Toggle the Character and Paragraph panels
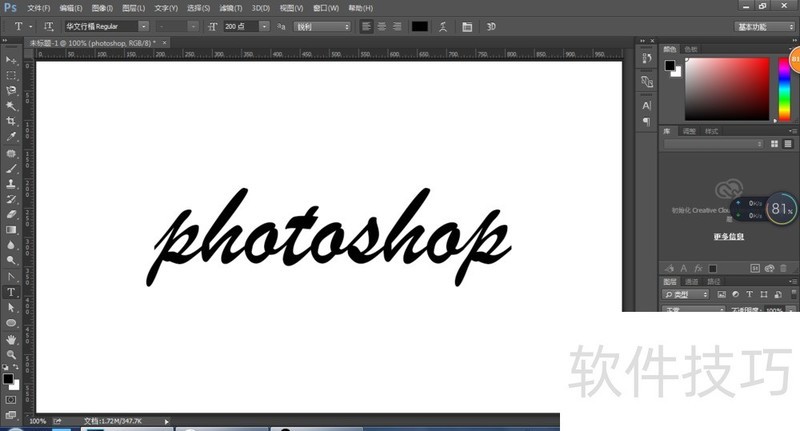Image resolution: width=800 pixels, height=431 pixels. [x=467, y=27]
